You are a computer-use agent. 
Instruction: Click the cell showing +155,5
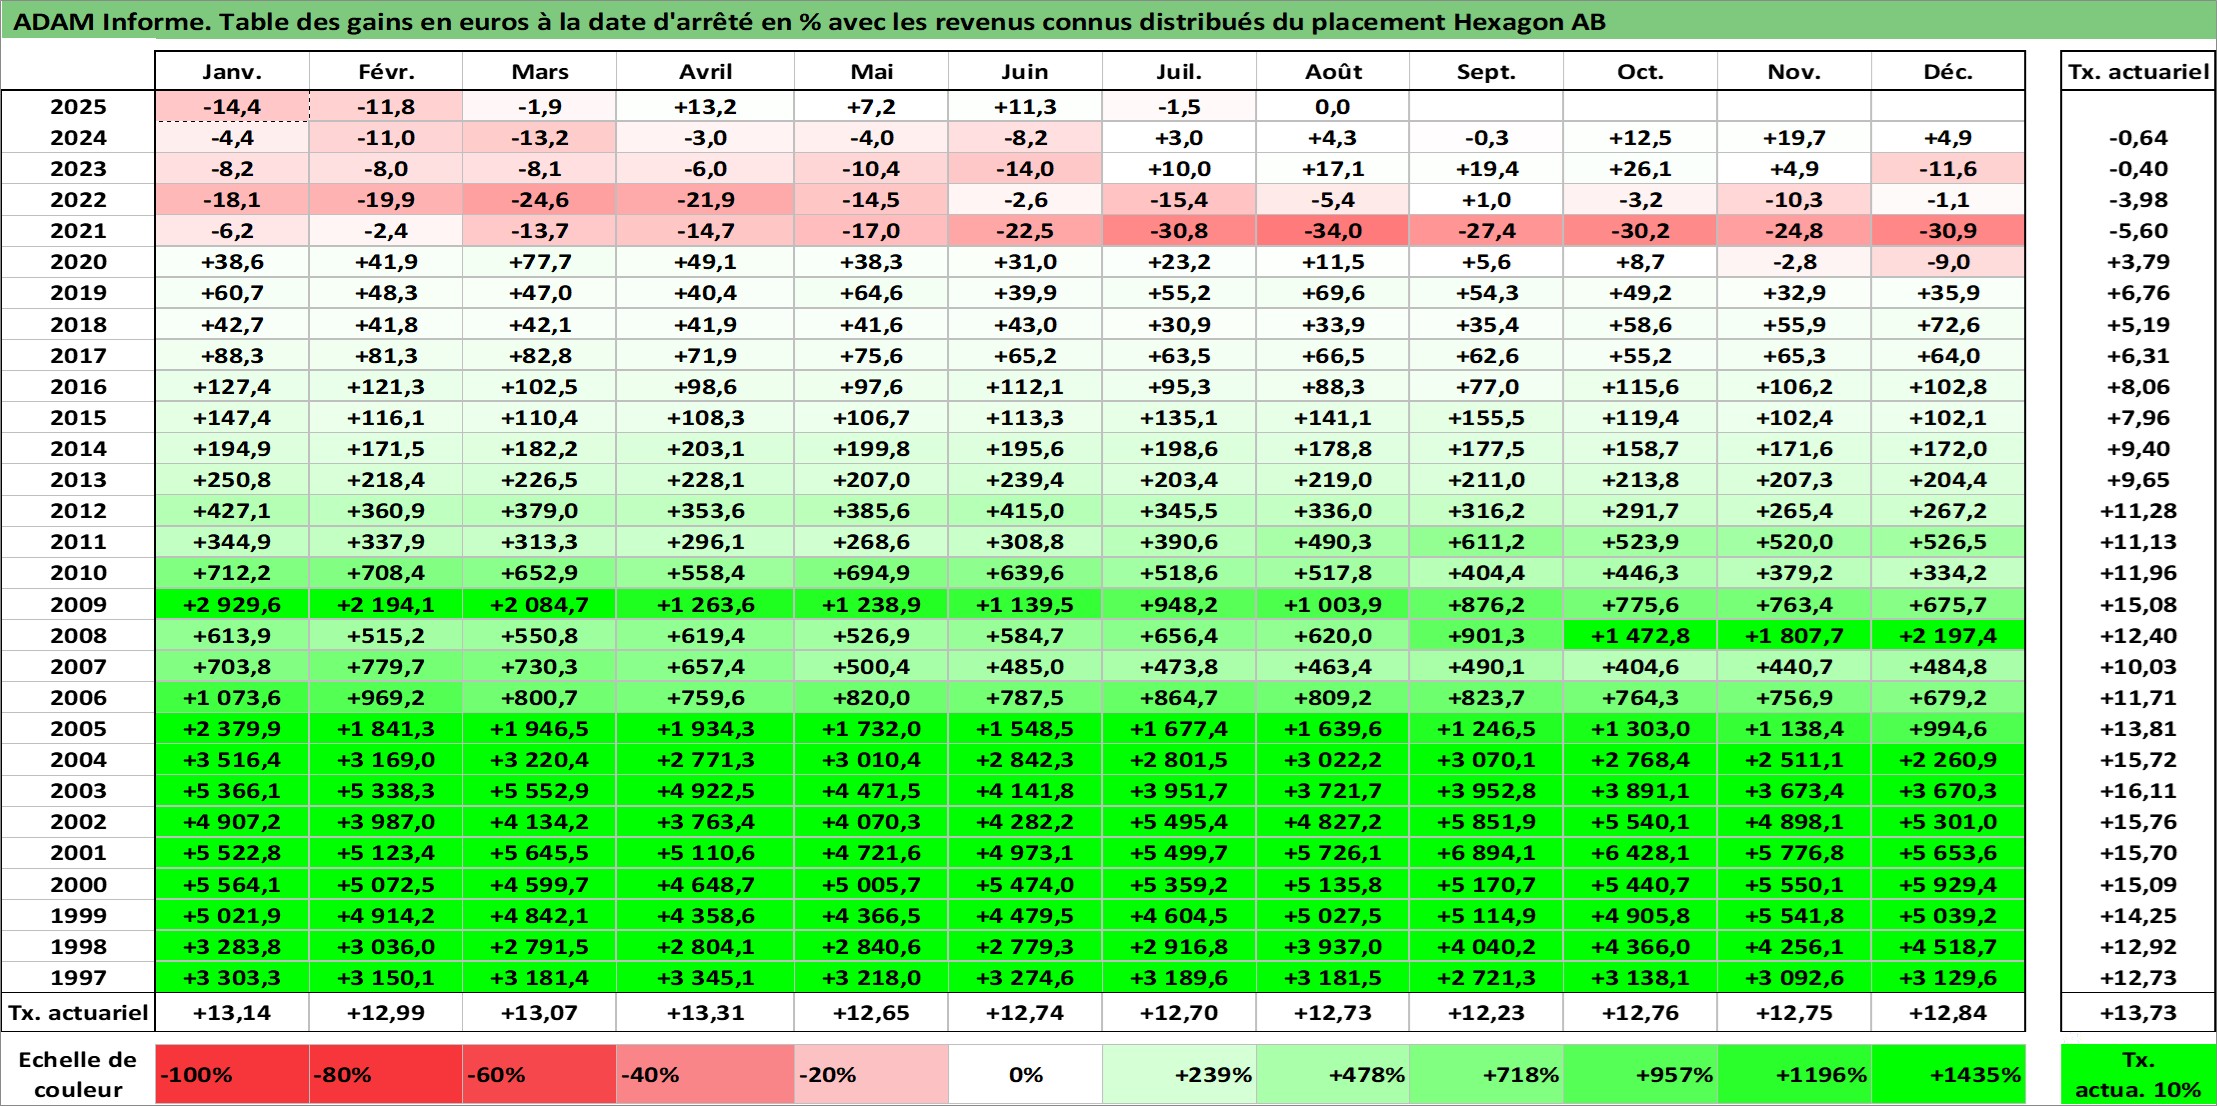click(x=1486, y=418)
